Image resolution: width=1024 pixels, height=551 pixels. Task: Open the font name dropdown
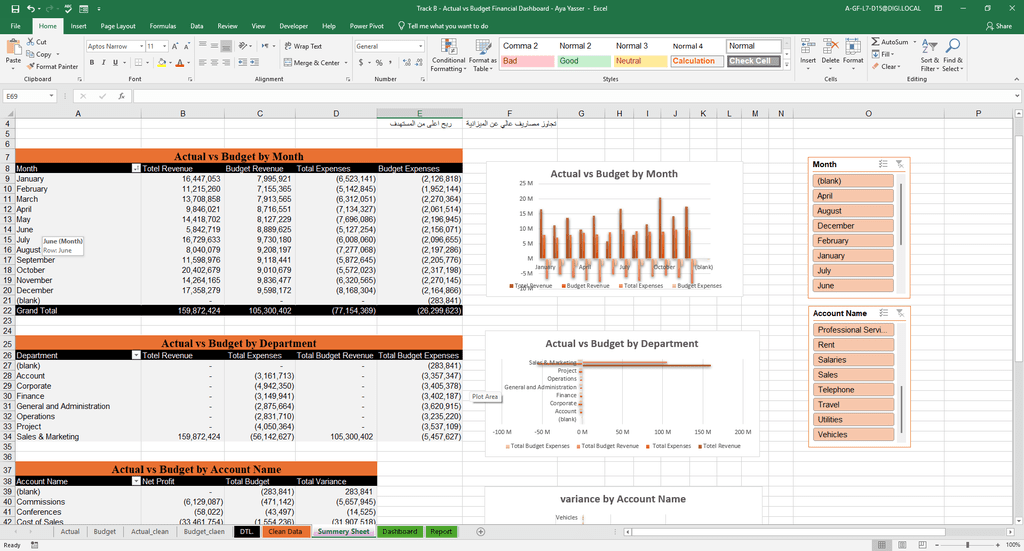(141, 46)
